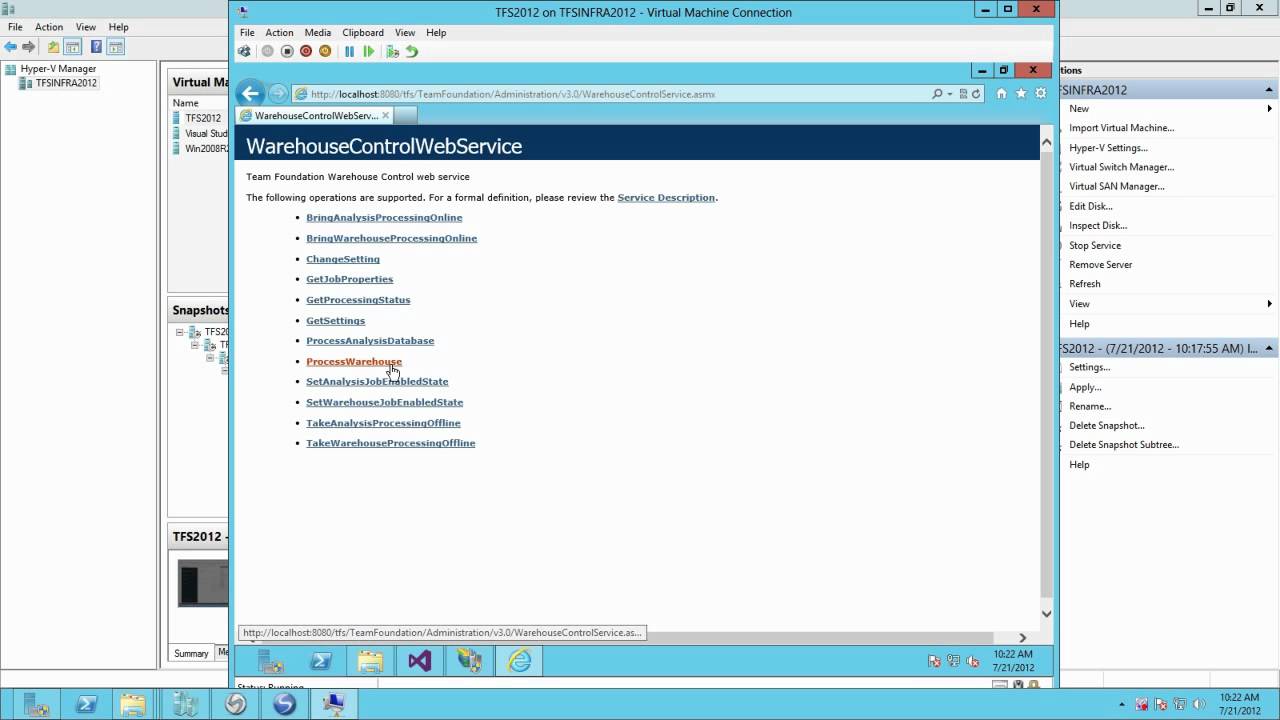1280x720 pixels.
Task: Open the TakeAnalysisProcessingOffline link
Action: [x=383, y=423]
